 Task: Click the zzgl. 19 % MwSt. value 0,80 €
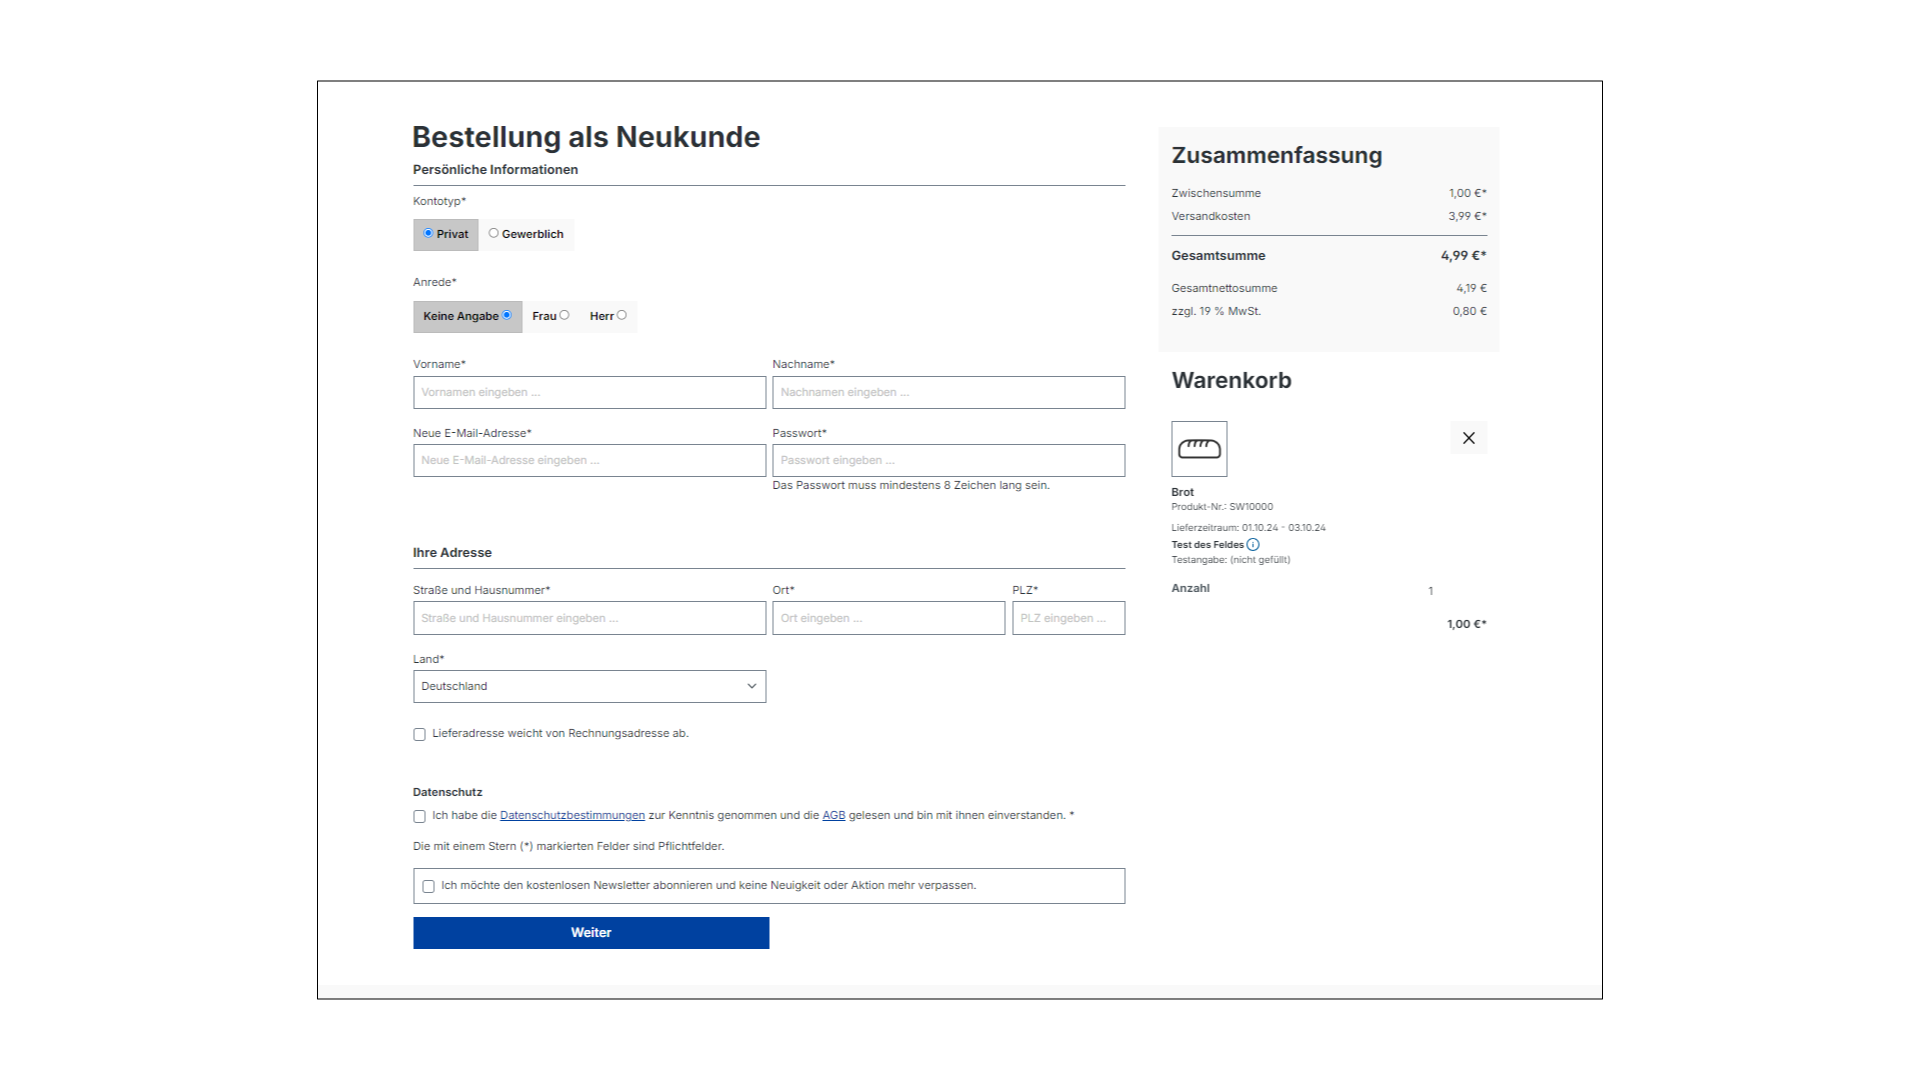pos(1469,311)
